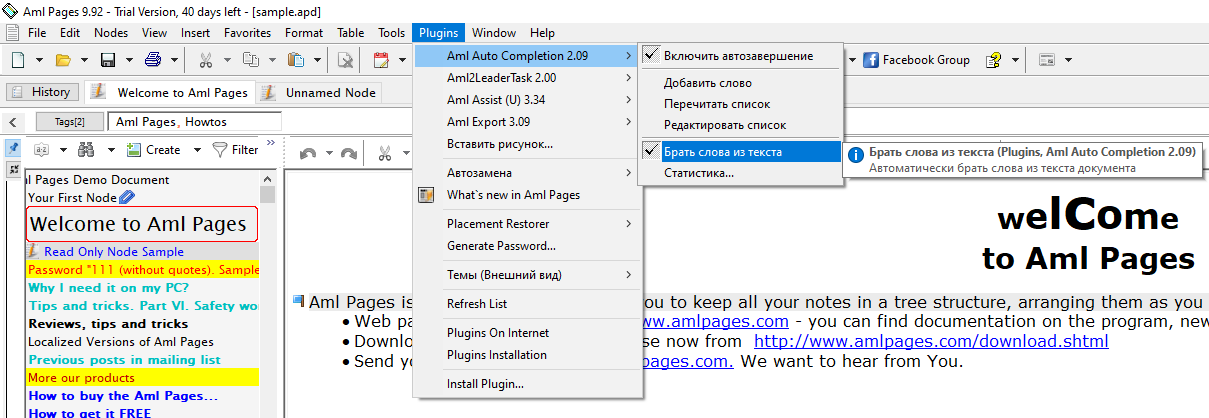
Task: Open the New document dropdown arrow
Action: pyautogui.click(x=39, y=60)
